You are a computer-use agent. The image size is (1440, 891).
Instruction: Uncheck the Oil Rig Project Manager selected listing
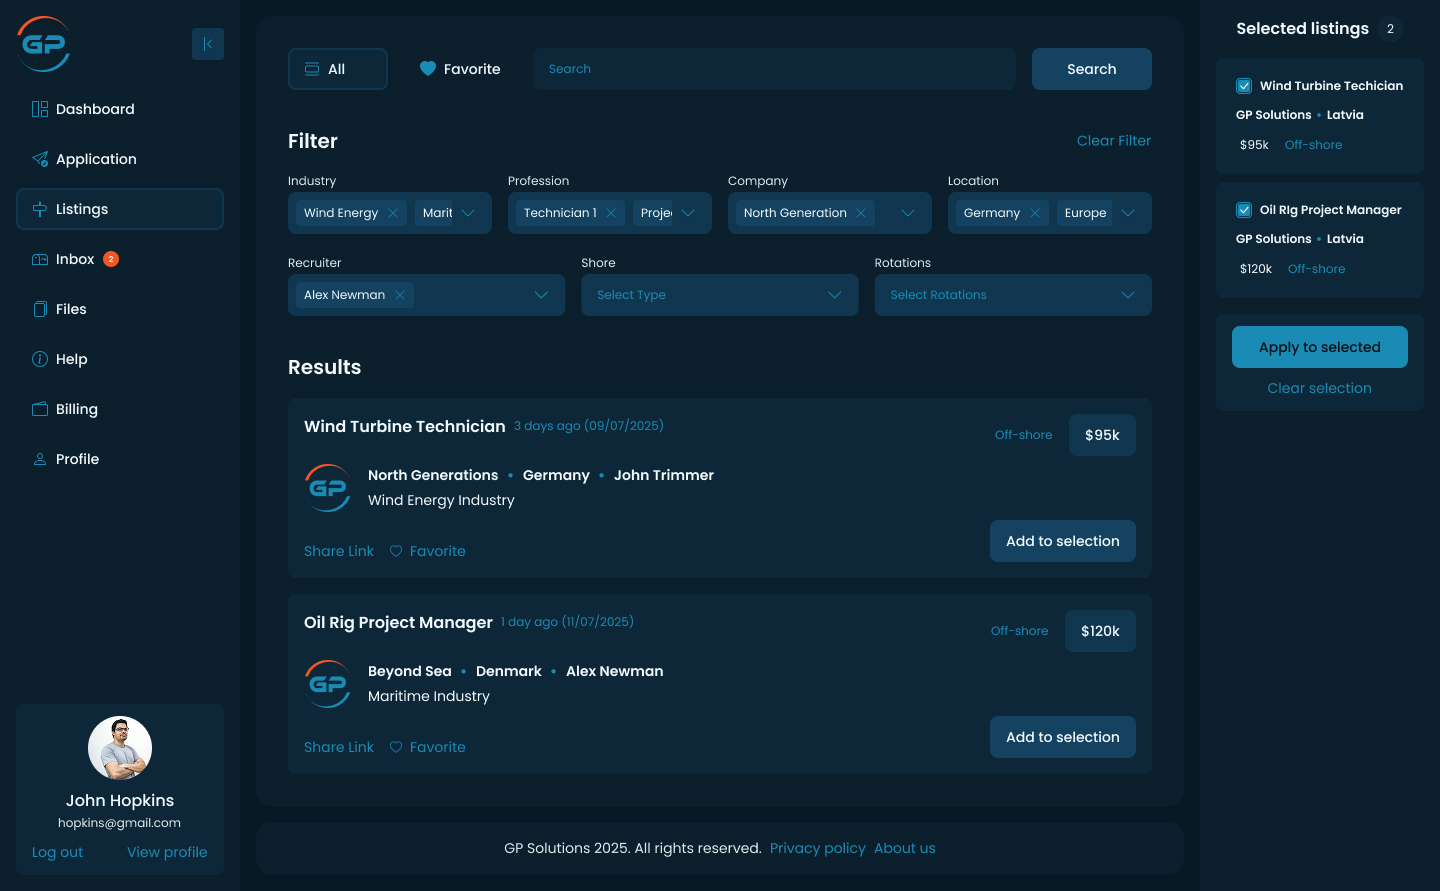(1244, 210)
